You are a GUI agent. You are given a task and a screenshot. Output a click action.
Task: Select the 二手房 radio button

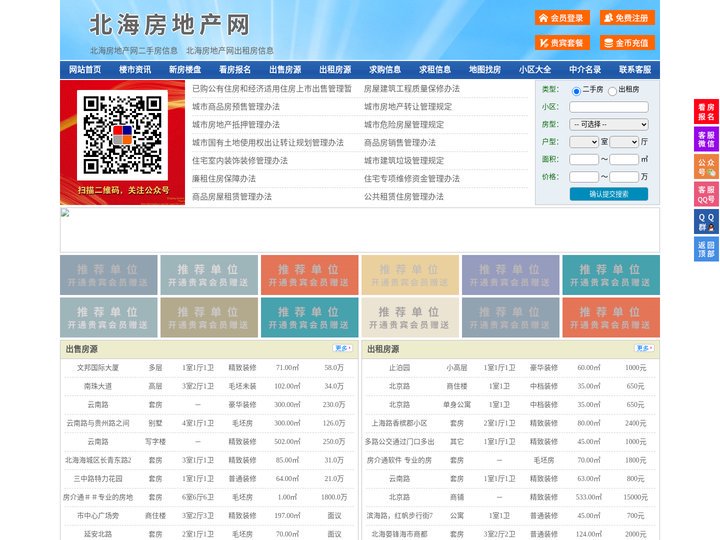pos(576,91)
